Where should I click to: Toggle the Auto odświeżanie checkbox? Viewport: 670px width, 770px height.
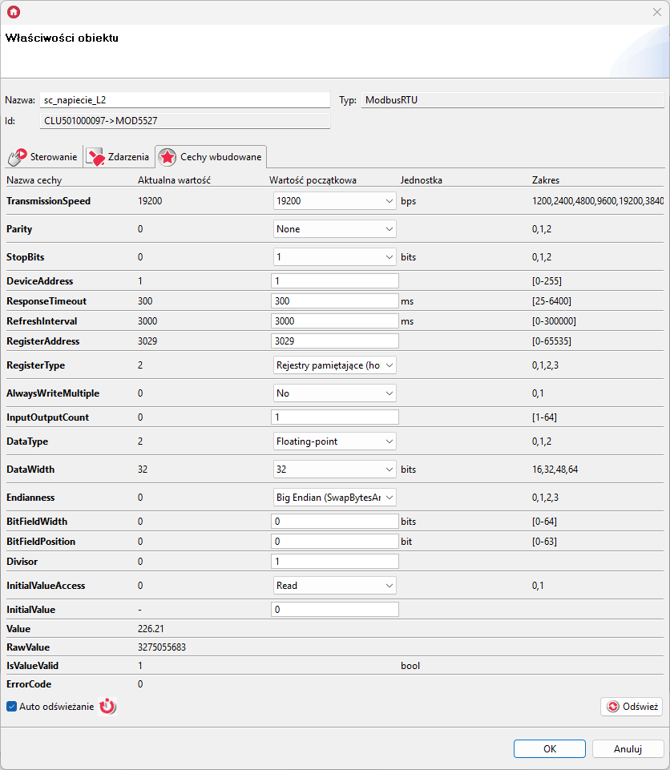click(x=12, y=706)
